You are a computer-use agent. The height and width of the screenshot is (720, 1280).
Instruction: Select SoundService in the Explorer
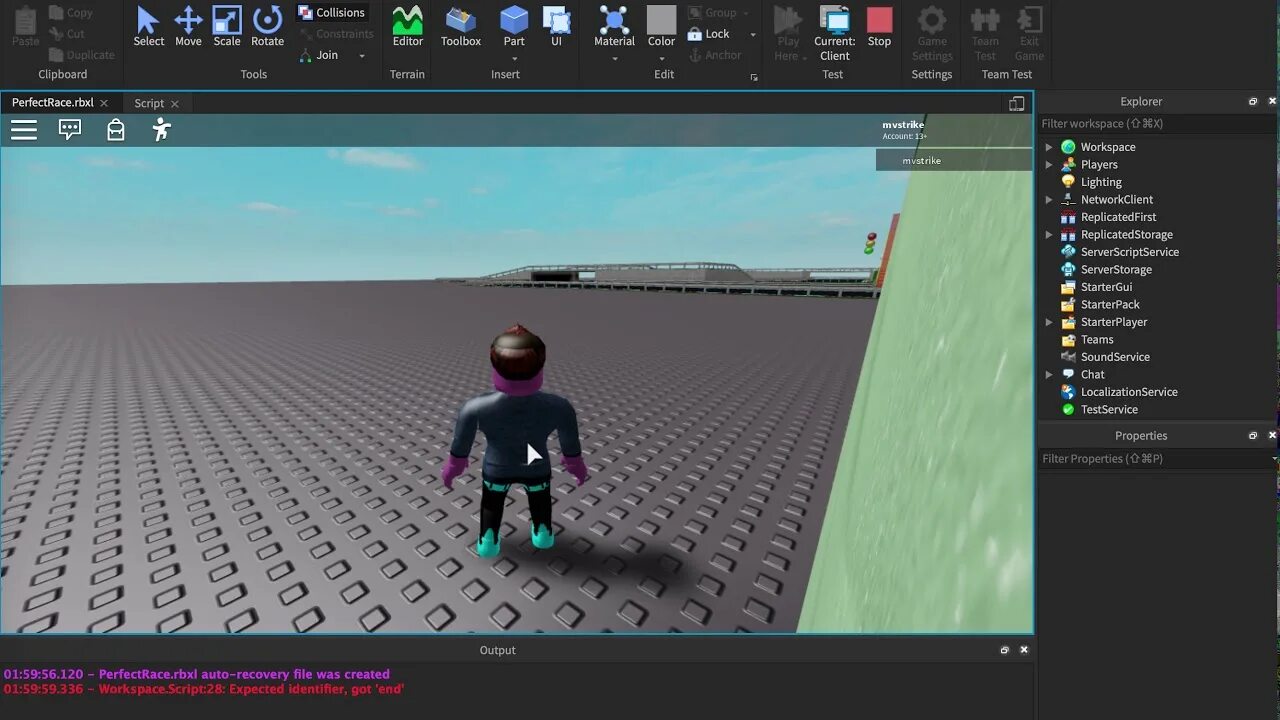[1114, 357]
